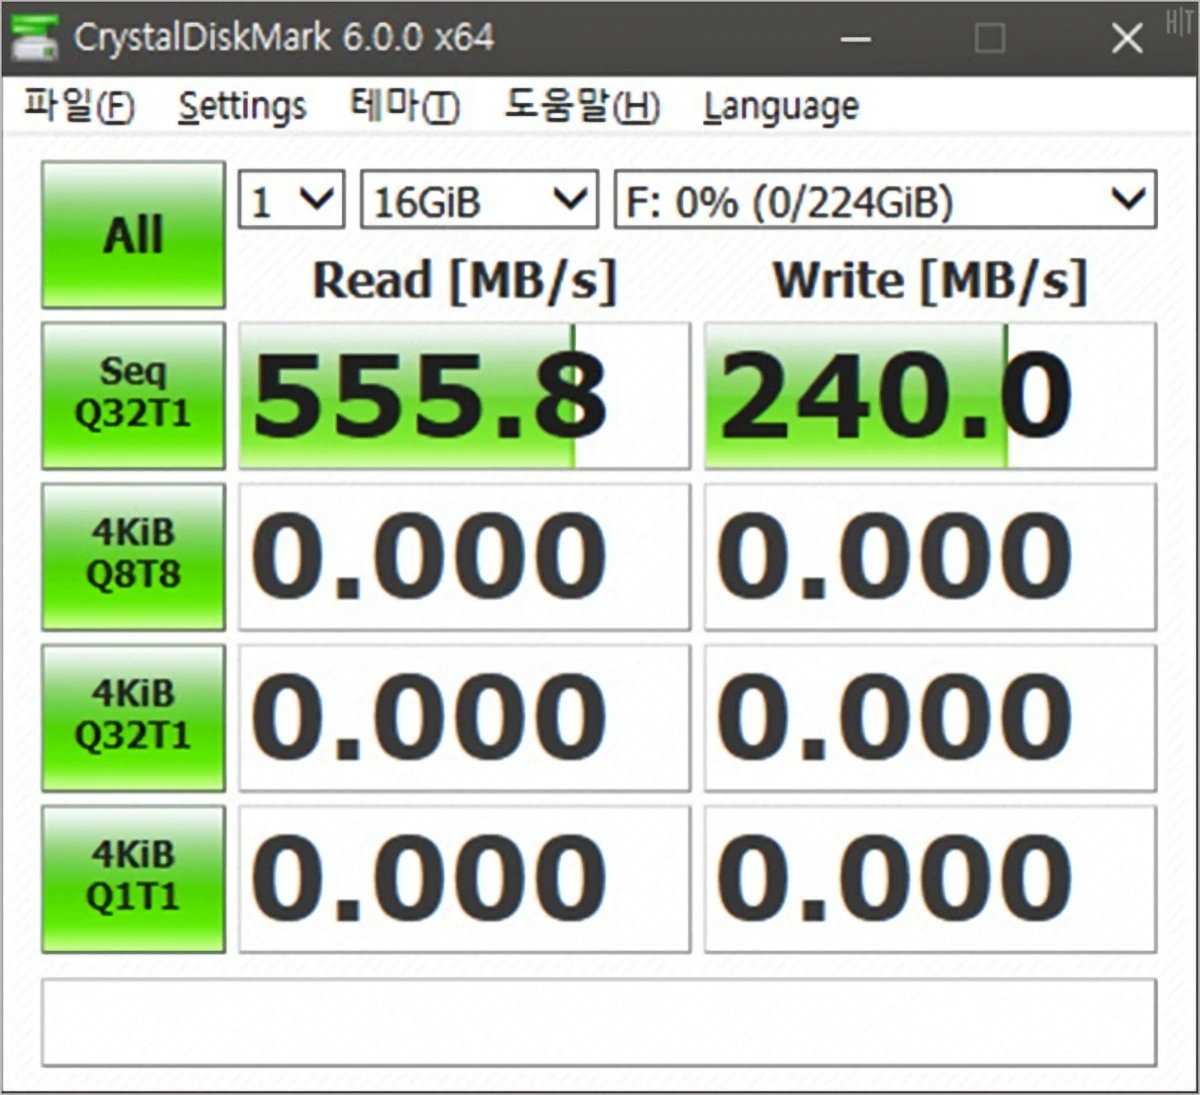The height and width of the screenshot is (1095, 1200).
Task: Open the 도움말(H) help menu
Action: click(581, 105)
